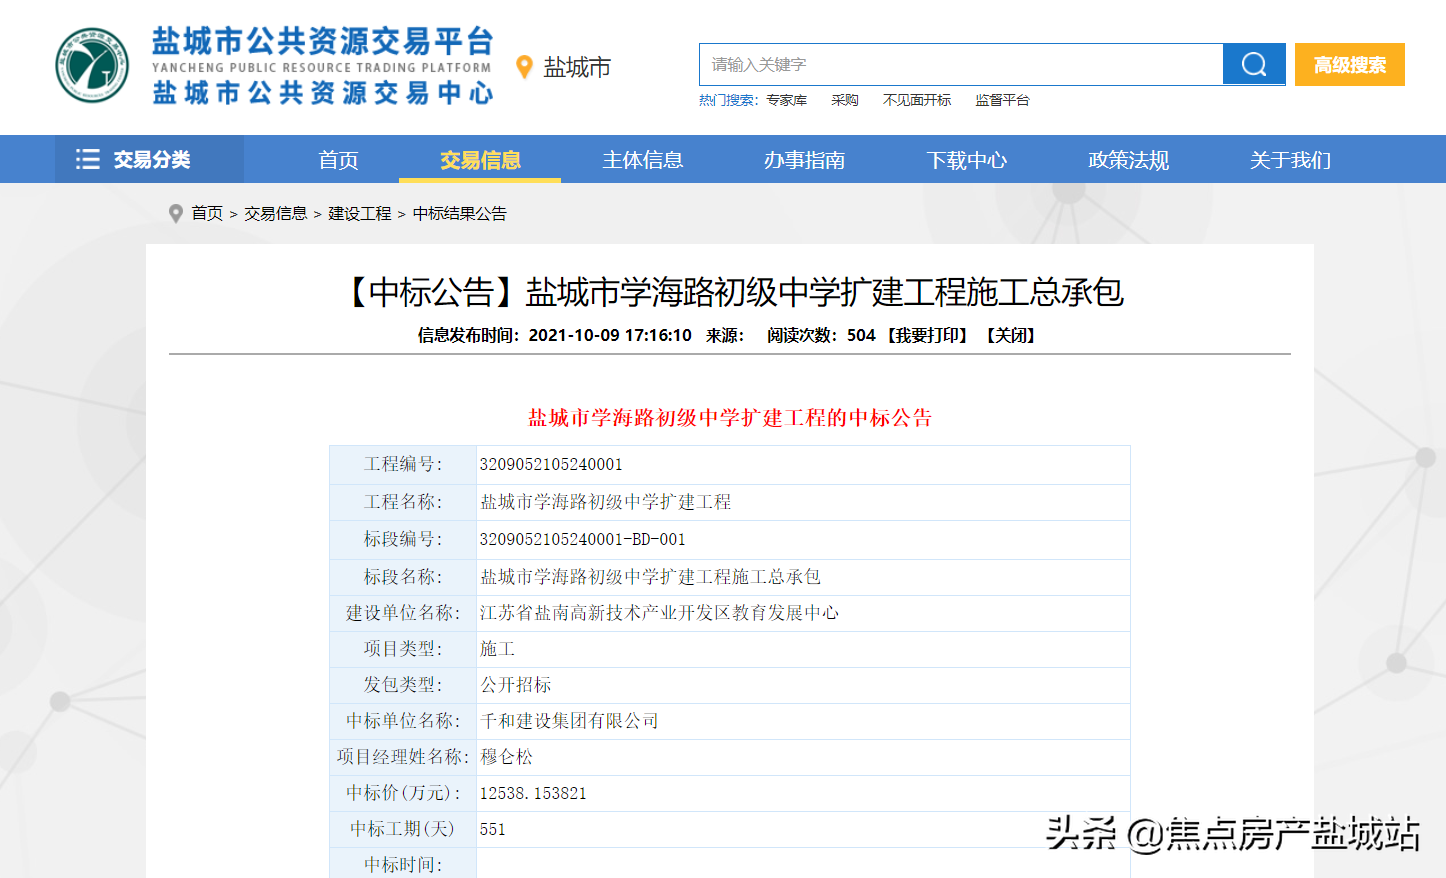This screenshot has width=1446, height=878.
Task: Click the Yancheng platform logo emblem
Action: coord(92,65)
